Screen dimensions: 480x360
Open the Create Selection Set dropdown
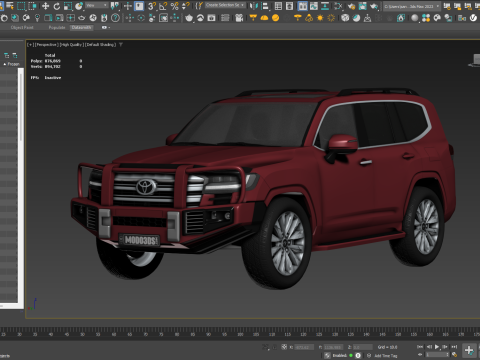point(225,5)
